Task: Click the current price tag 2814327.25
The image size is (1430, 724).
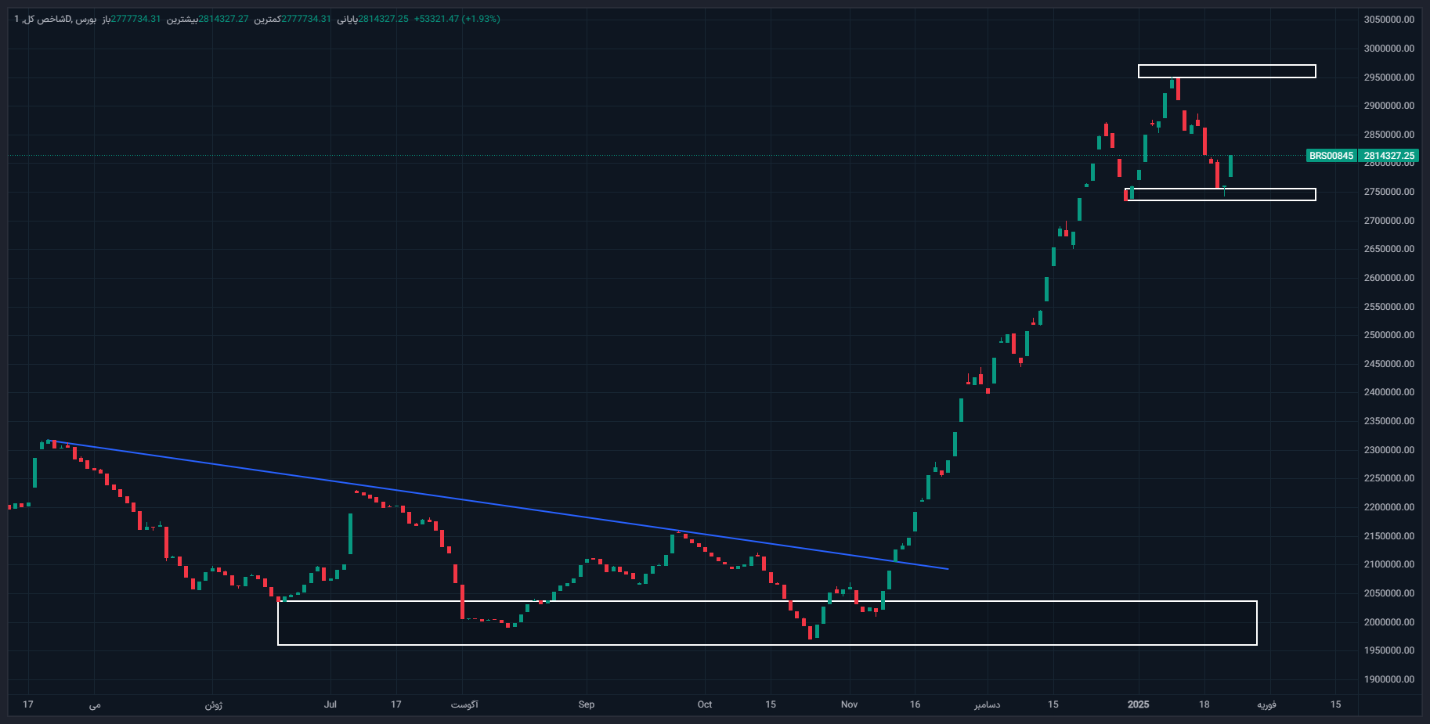Action: (x=1389, y=156)
